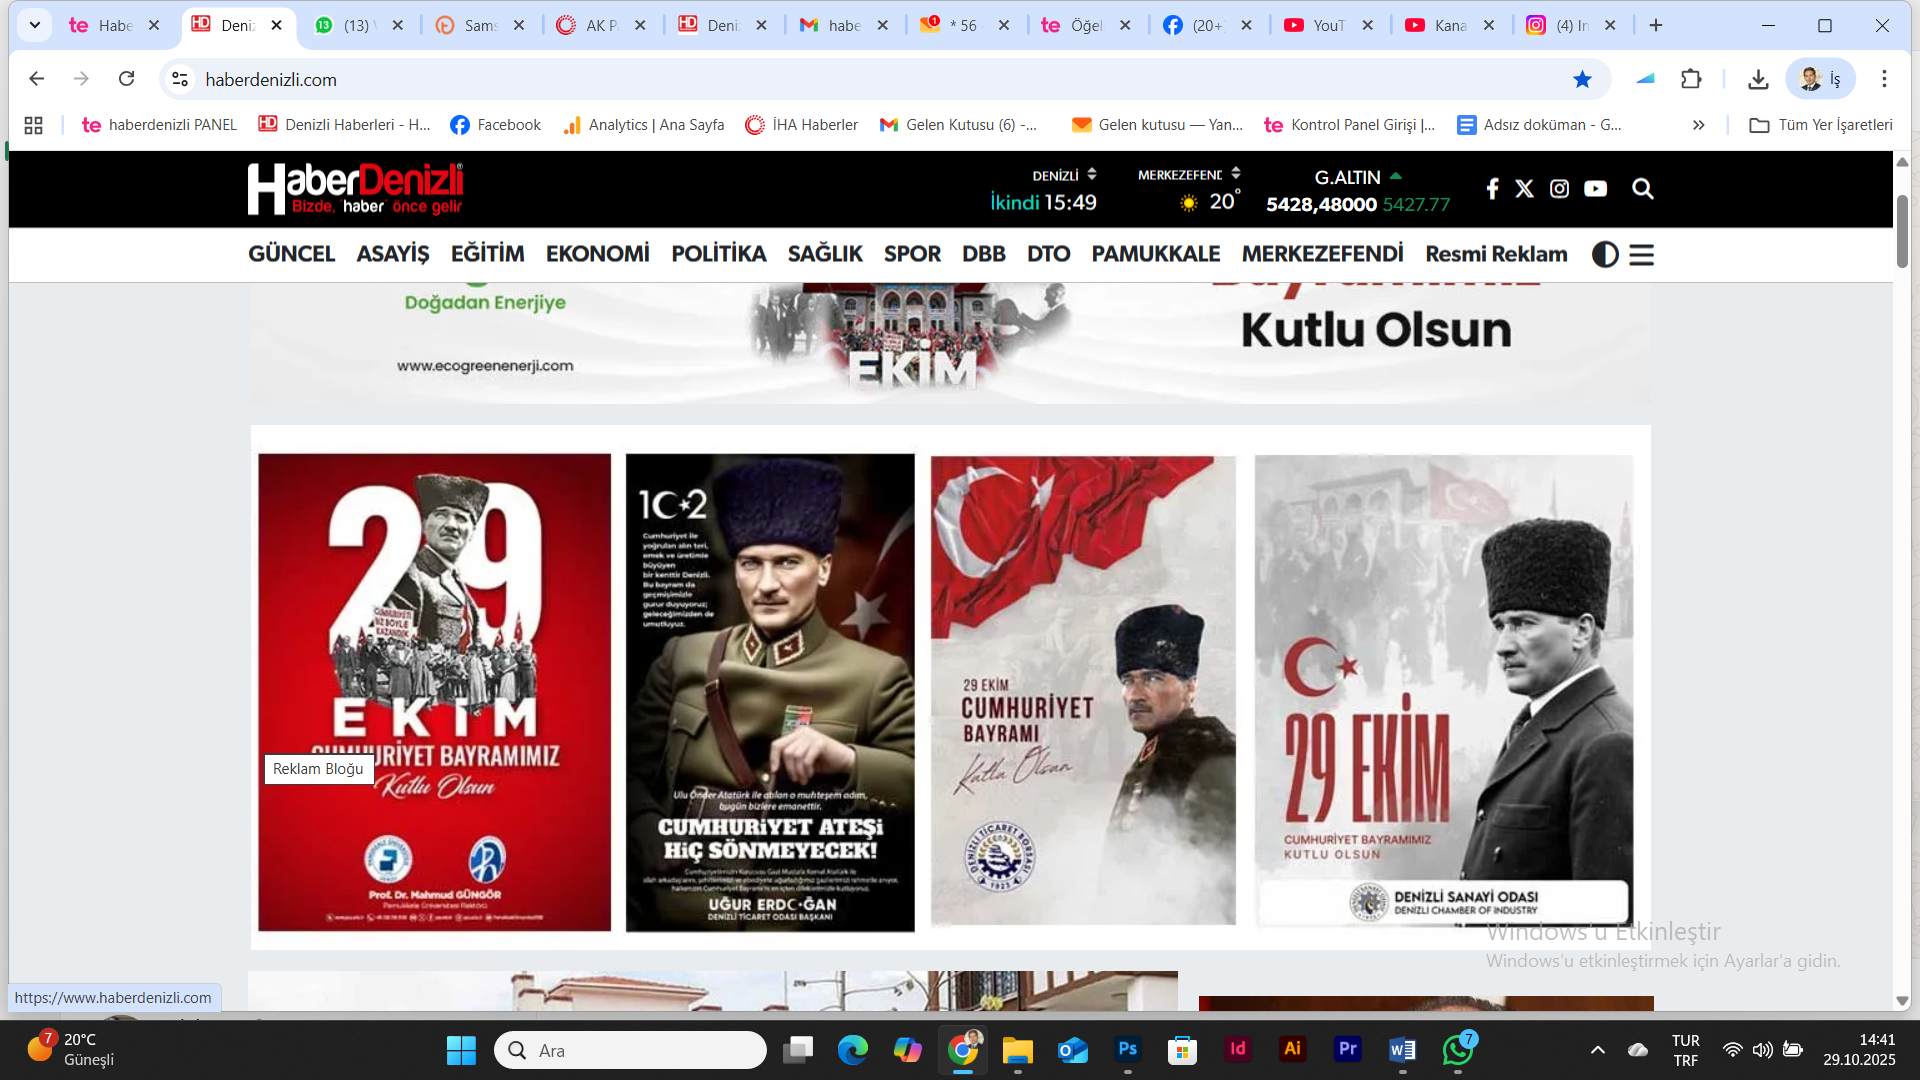
Task: Click the Resmi Reklam link
Action: [1496, 254]
